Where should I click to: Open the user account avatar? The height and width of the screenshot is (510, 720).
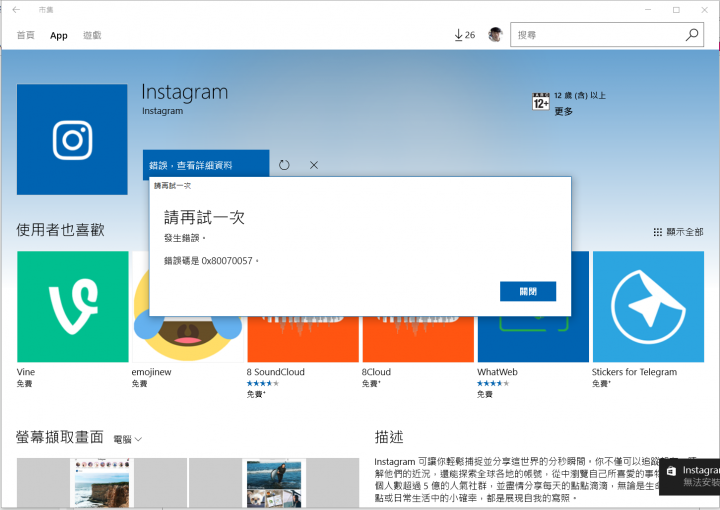pyautogui.click(x=495, y=34)
